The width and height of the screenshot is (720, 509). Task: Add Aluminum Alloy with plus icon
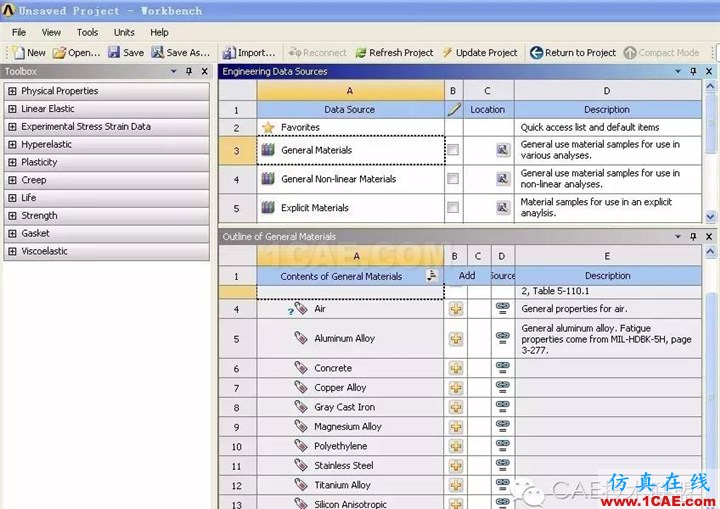coord(456,339)
